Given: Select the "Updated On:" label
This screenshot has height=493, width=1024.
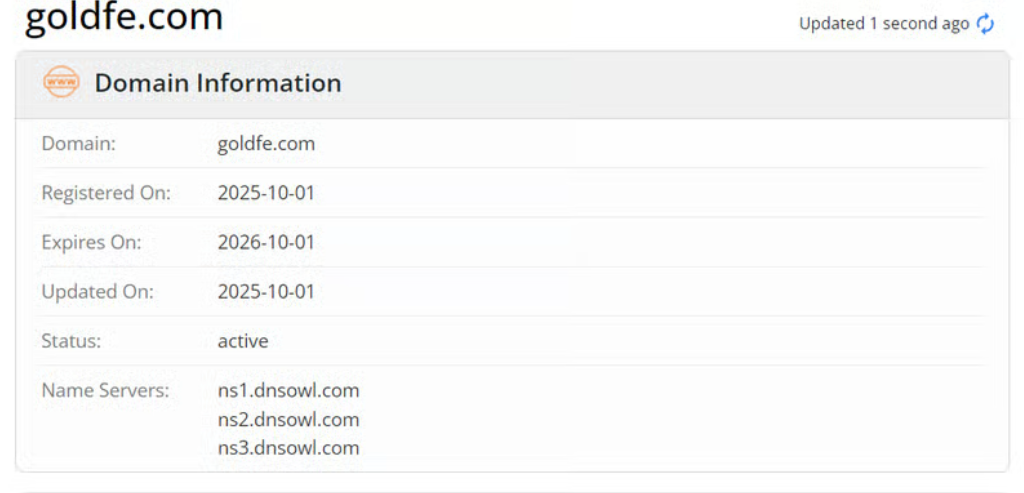Looking at the screenshot, I should coord(97,292).
